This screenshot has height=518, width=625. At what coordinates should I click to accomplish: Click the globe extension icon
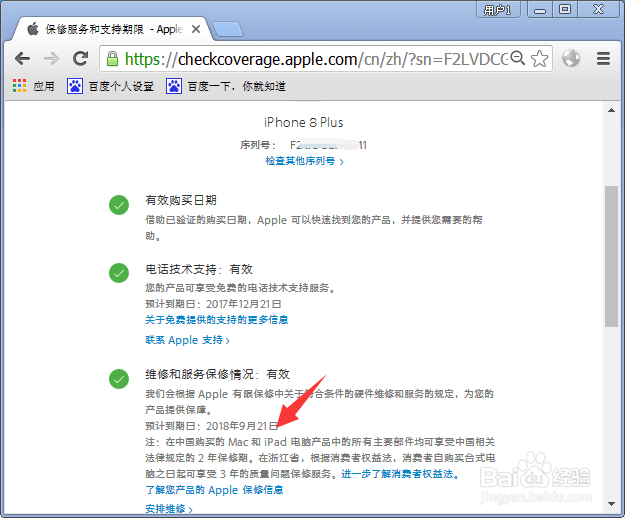pyautogui.click(x=571, y=58)
